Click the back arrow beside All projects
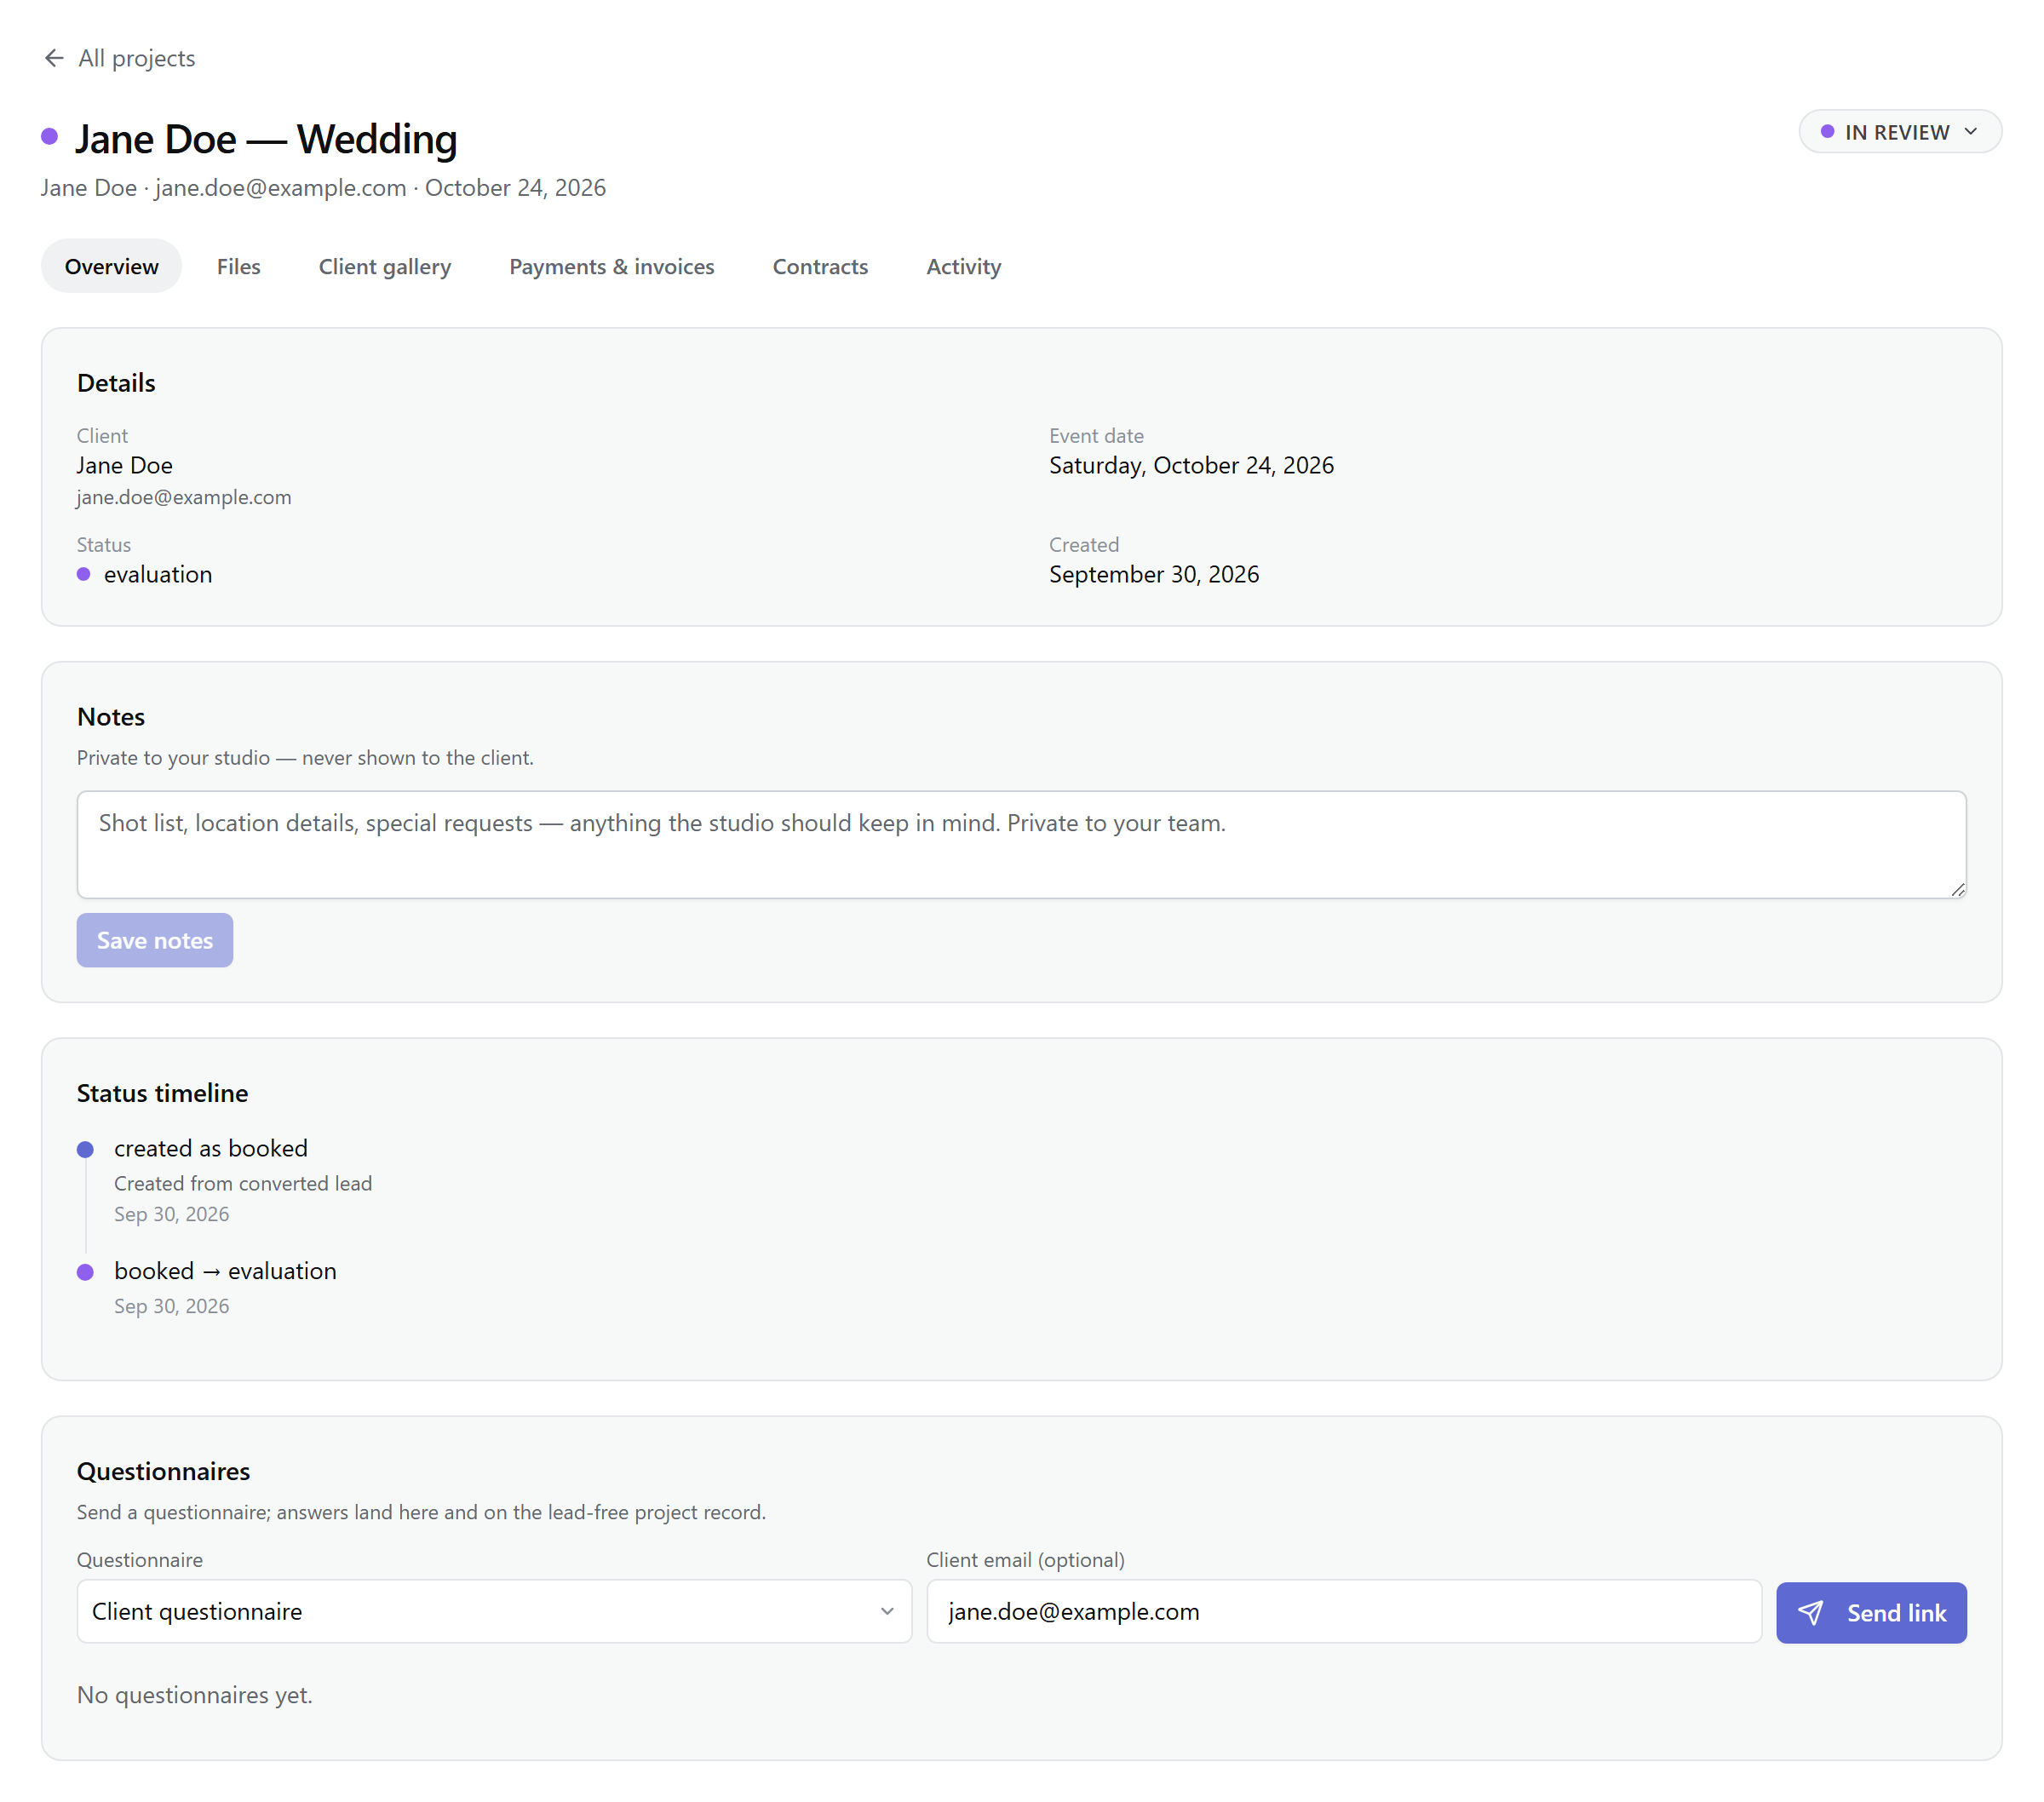The image size is (2044, 1802). [54, 58]
